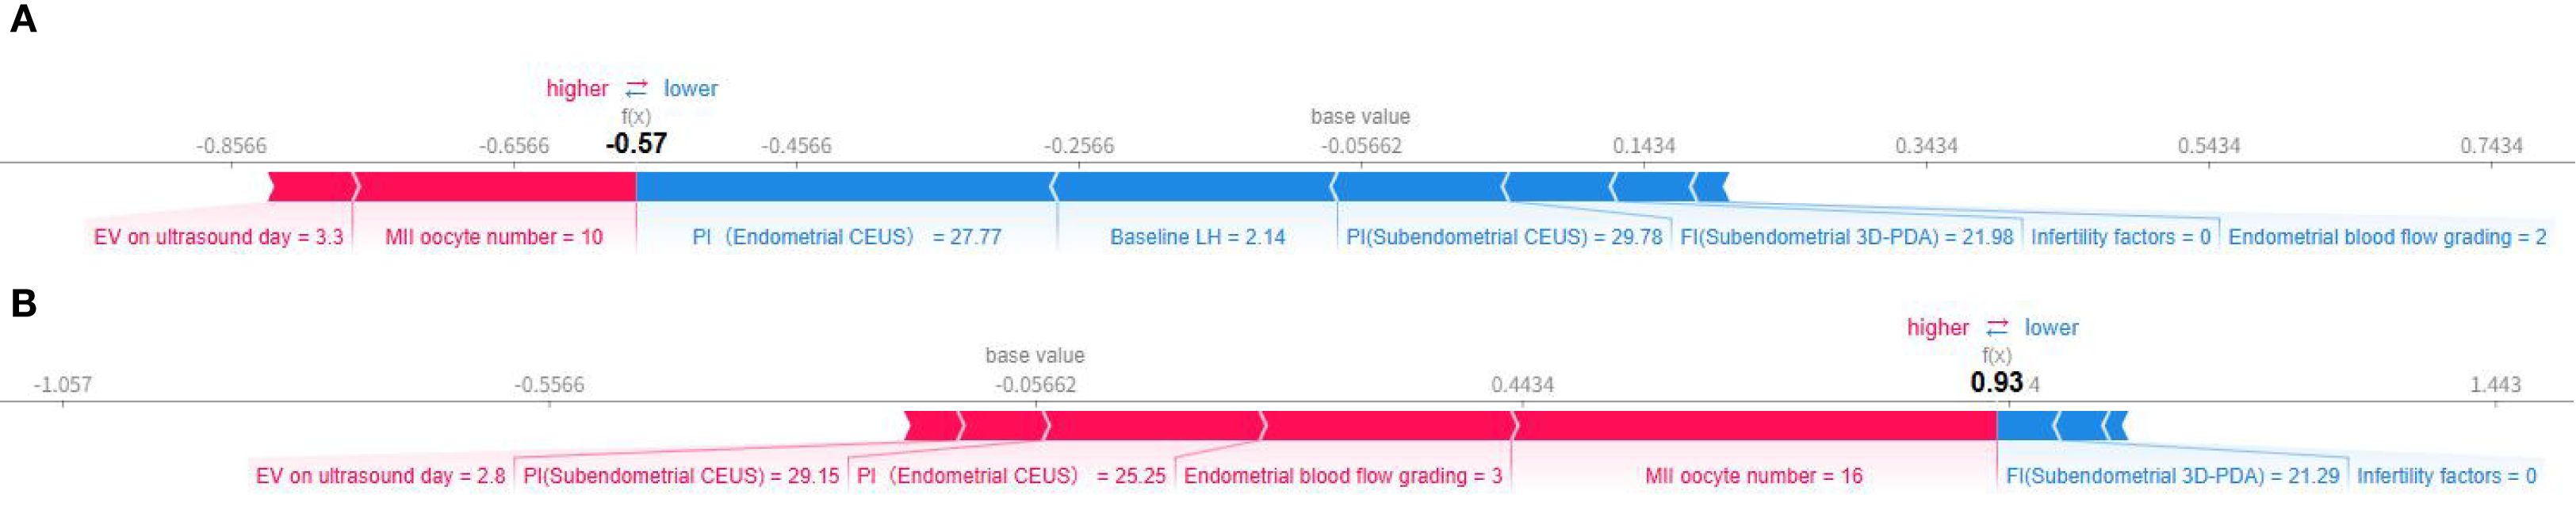Select the bold -0.57 f(x) value

(636, 144)
